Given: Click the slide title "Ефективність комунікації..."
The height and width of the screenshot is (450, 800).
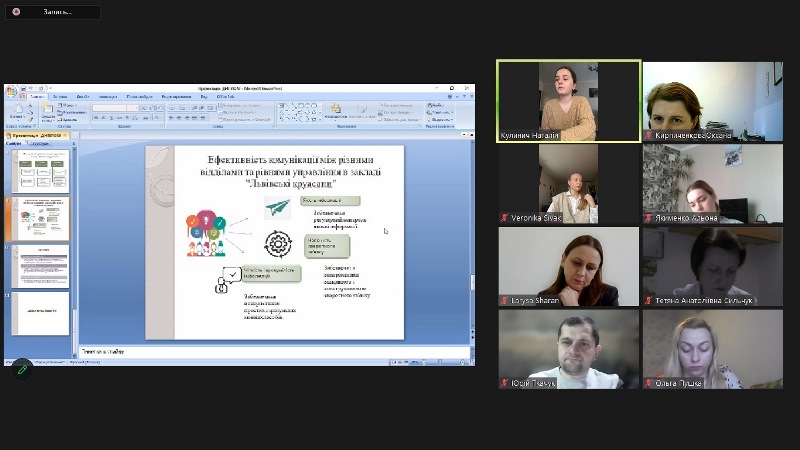Looking at the screenshot, I should pyautogui.click(x=290, y=172).
